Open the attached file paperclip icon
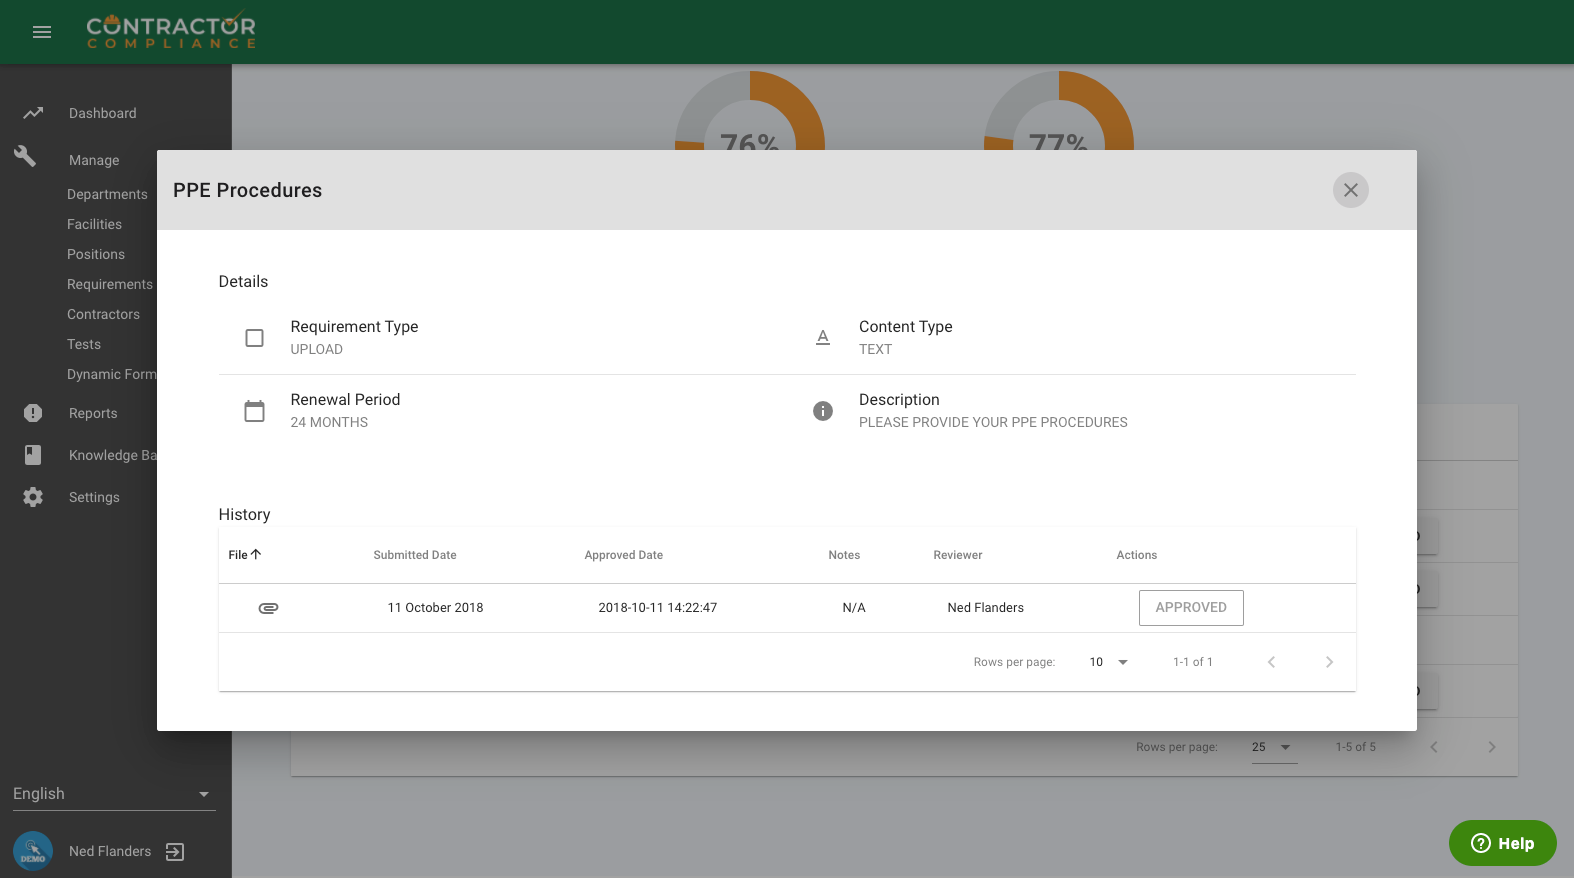 click(x=268, y=608)
